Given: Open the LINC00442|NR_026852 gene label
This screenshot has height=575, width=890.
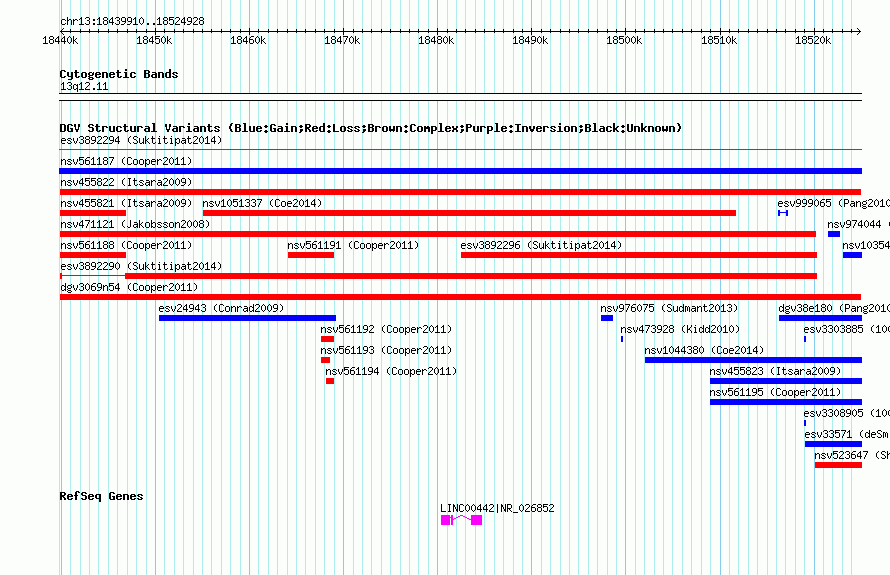Looking at the screenshot, I should point(497,508).
